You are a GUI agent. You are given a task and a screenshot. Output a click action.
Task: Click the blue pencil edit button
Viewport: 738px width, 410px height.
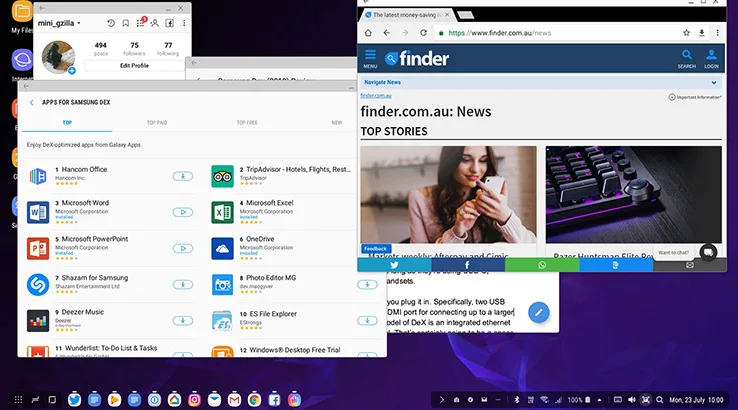539,313
